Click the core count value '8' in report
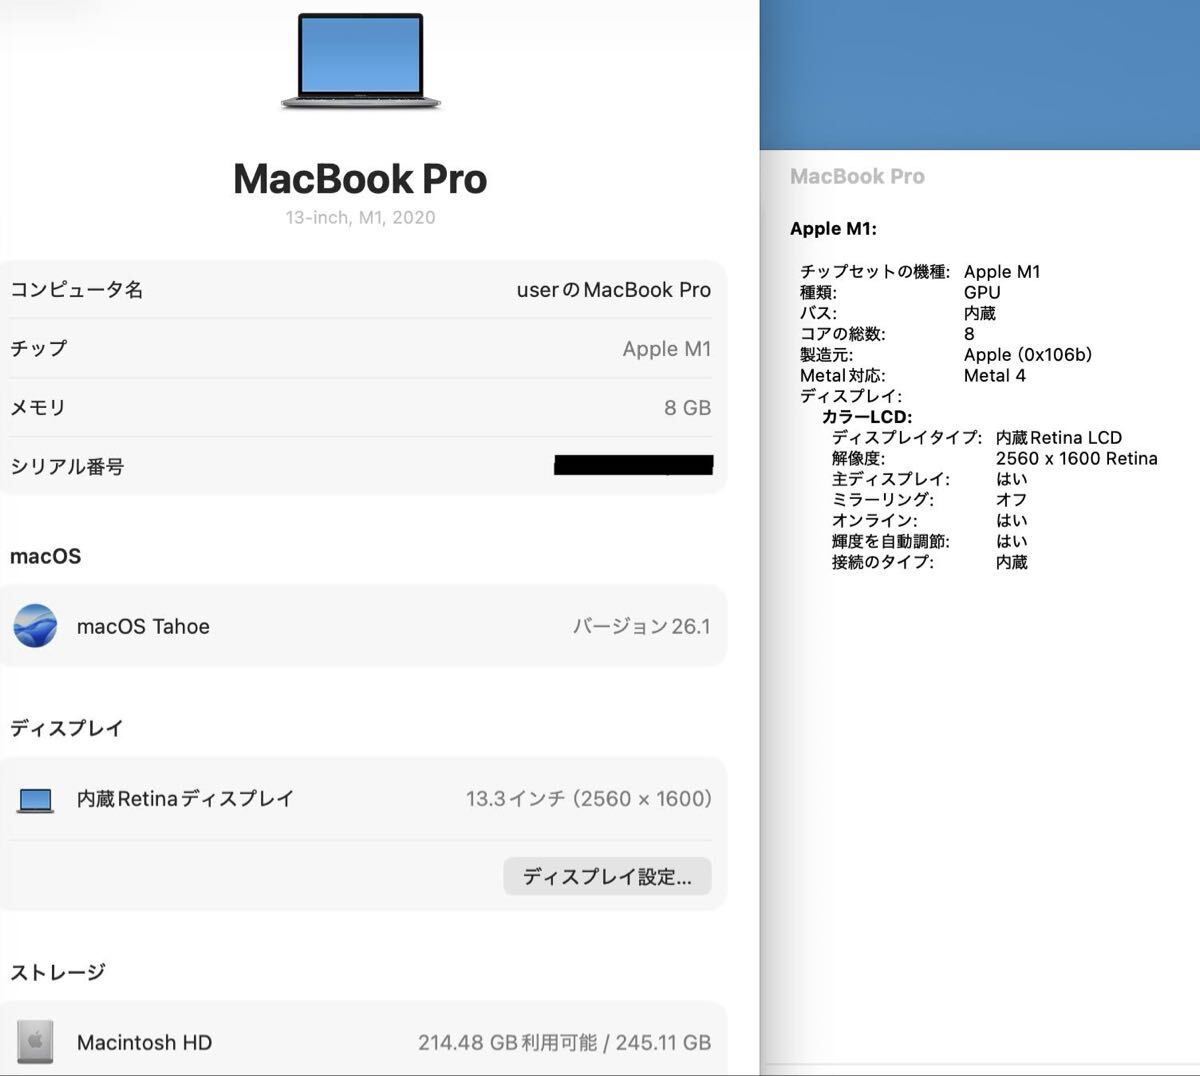Viewport: 1200px width, 1076px height. click(x=969, y=334)
